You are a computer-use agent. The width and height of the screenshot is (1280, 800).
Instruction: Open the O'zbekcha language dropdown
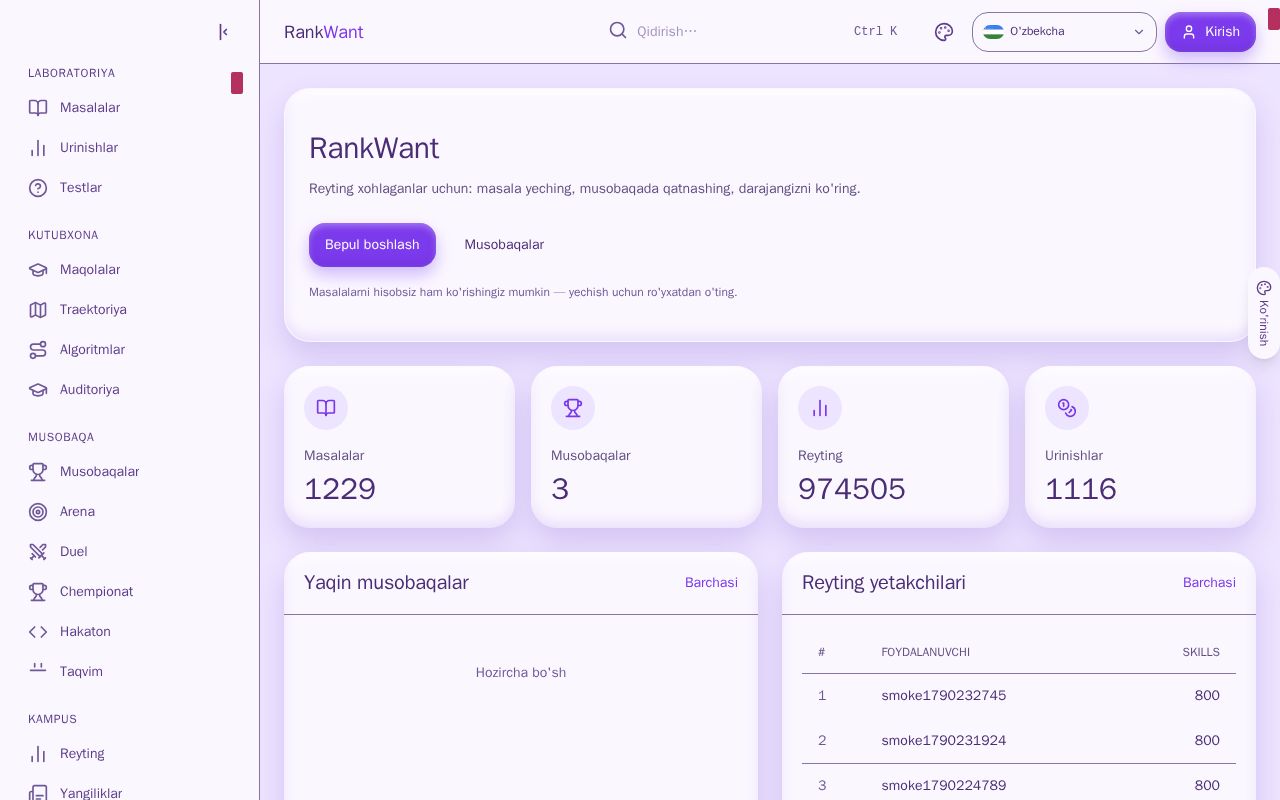pyautogui.click(x=1064, y=32)
